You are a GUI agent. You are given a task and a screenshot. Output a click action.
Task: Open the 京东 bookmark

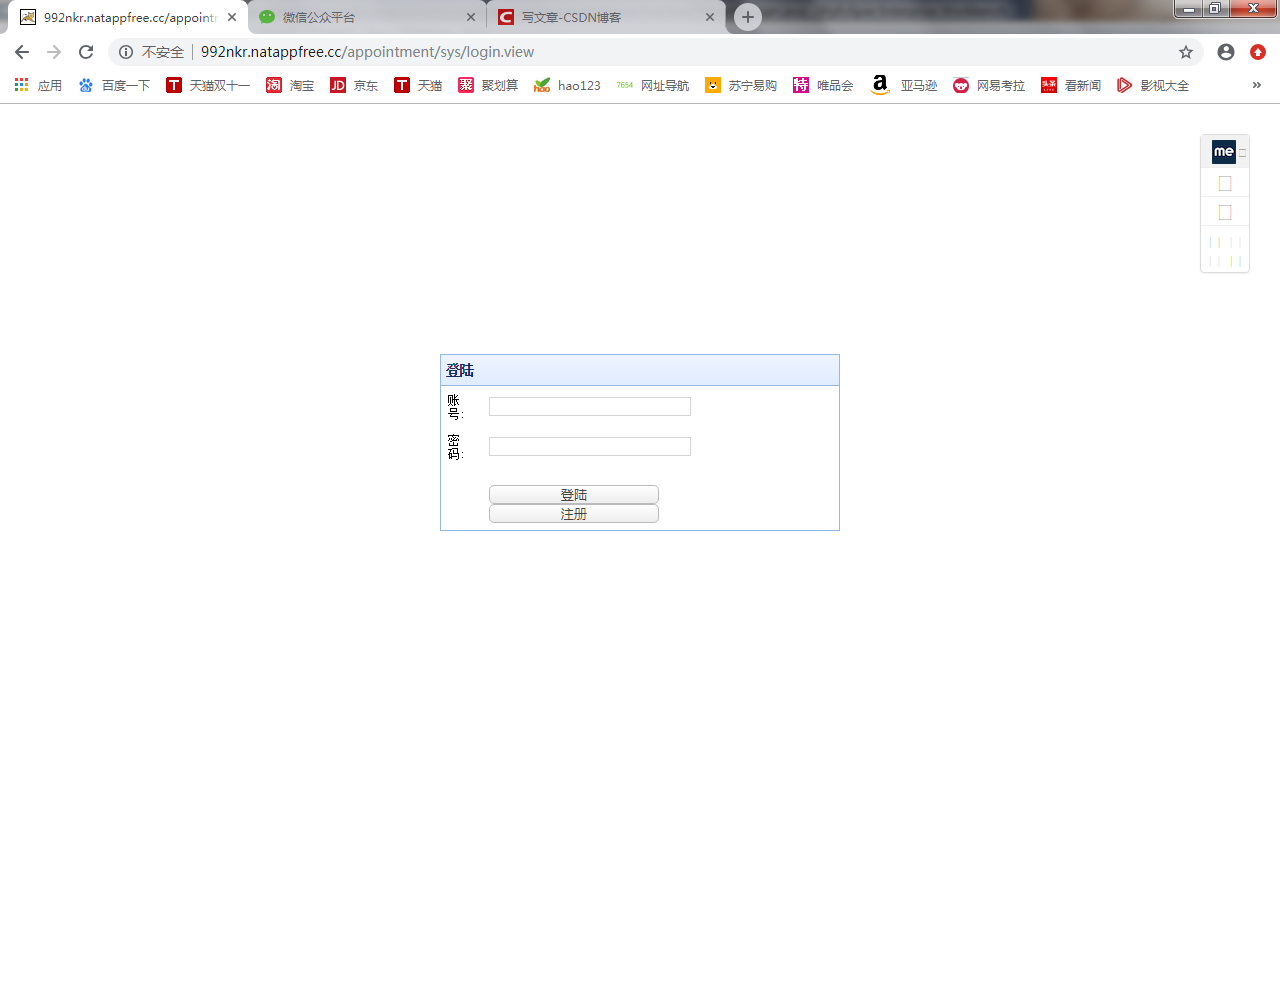[x=354, y=86]
